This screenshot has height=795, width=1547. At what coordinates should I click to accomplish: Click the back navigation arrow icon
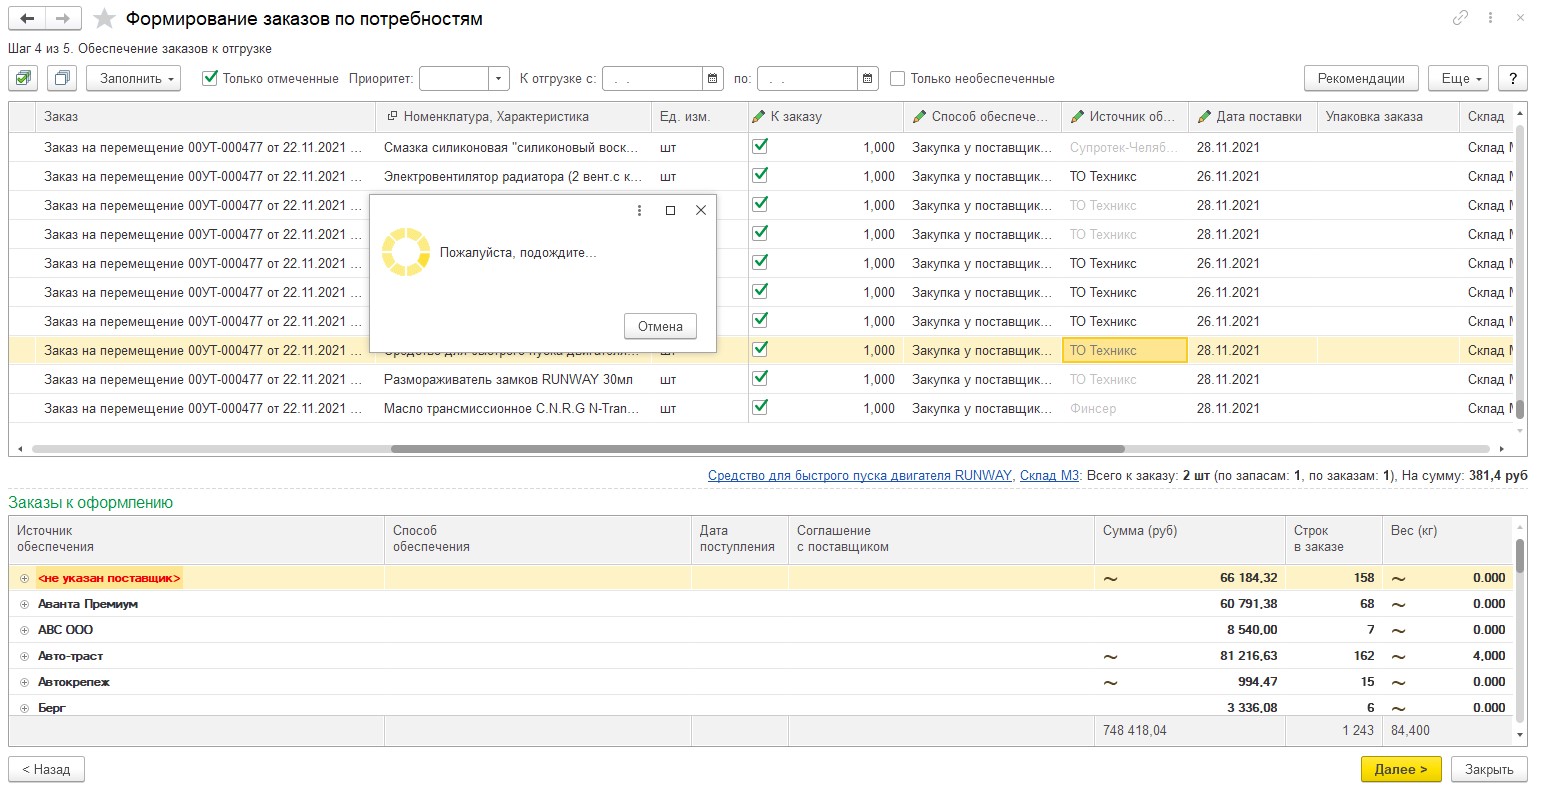pyautogui.click(x=27, y=19)
